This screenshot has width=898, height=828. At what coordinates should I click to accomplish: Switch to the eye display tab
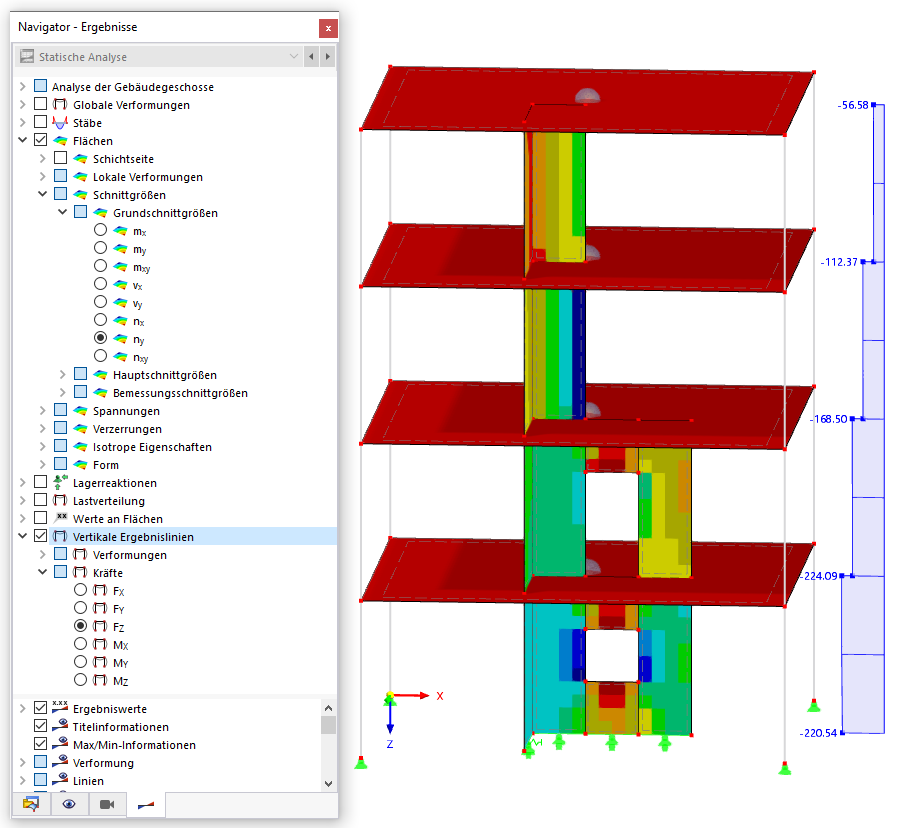point(69,805)
